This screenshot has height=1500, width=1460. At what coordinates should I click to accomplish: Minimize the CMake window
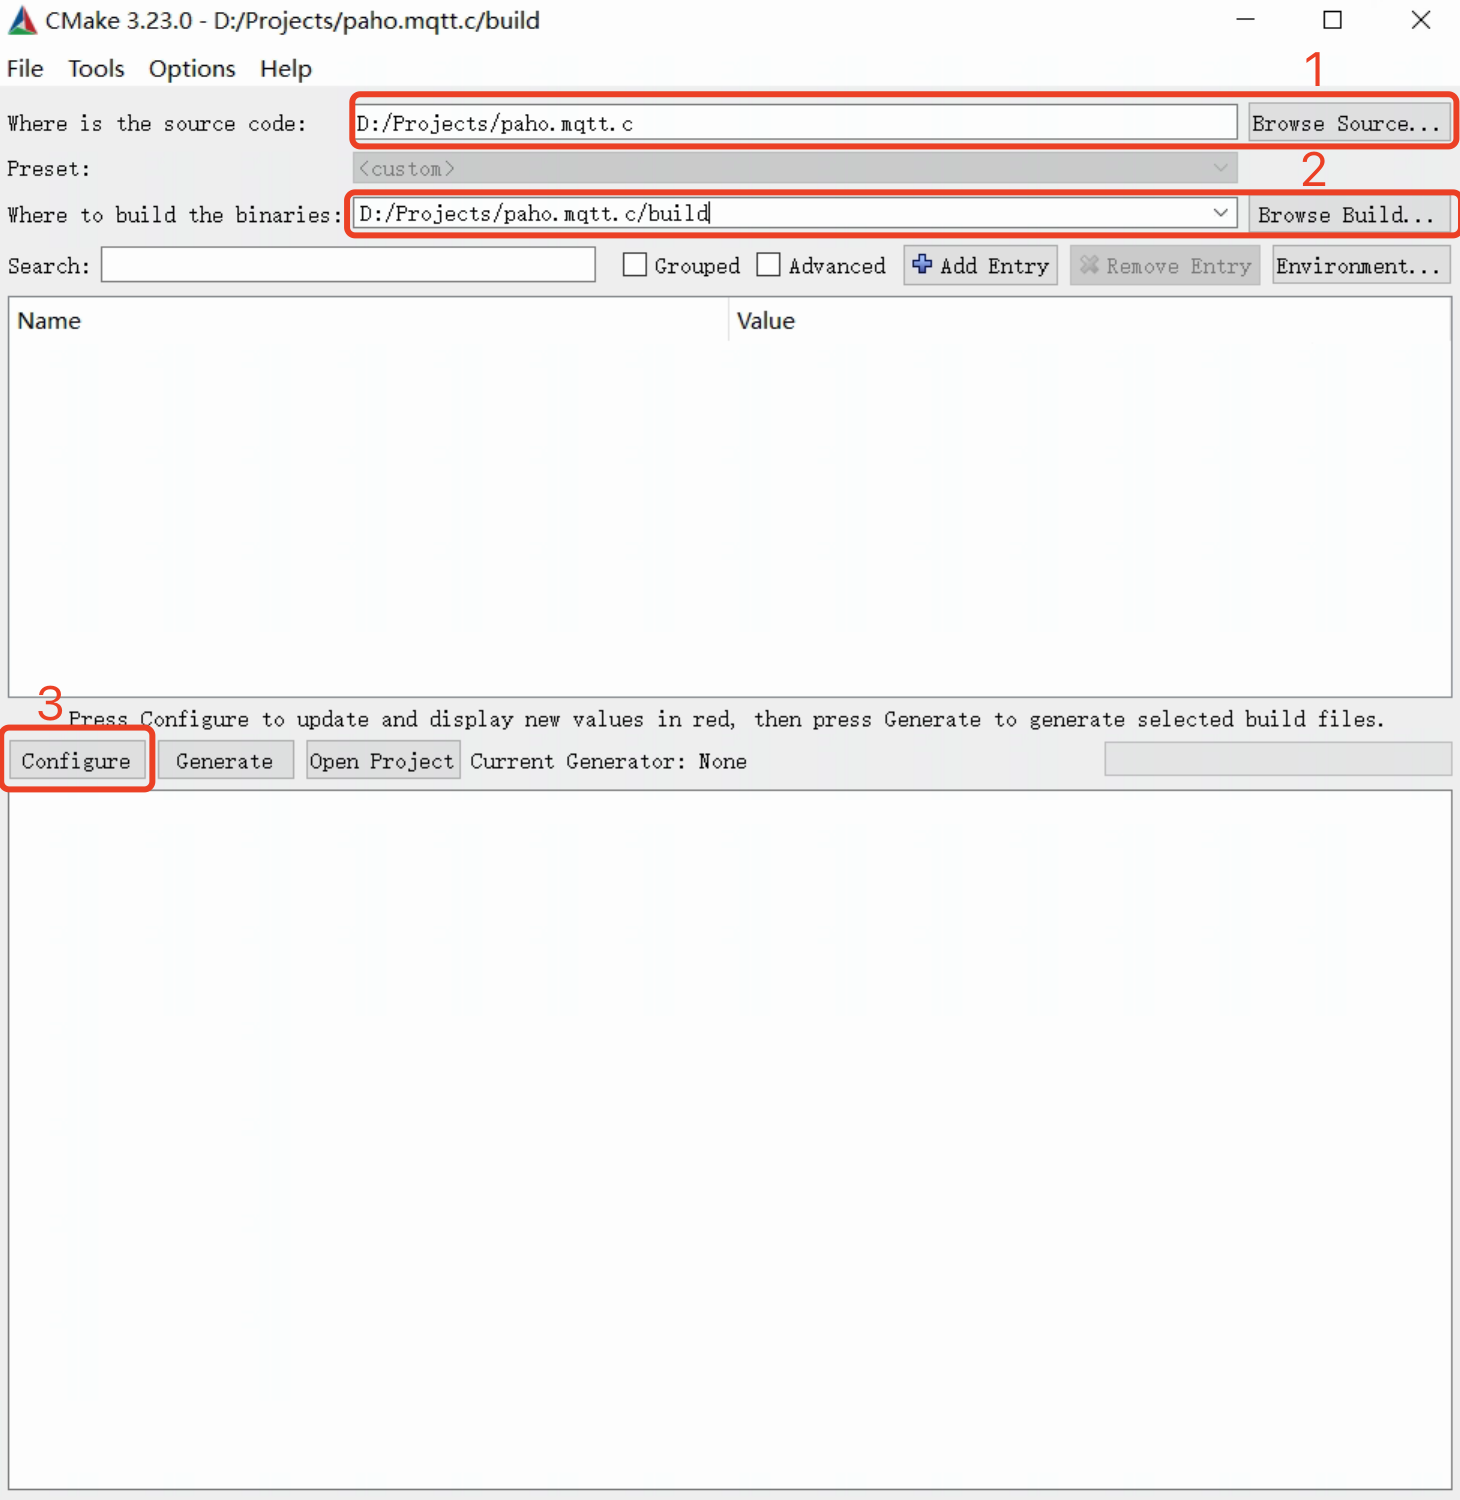tap(1245, 19)
